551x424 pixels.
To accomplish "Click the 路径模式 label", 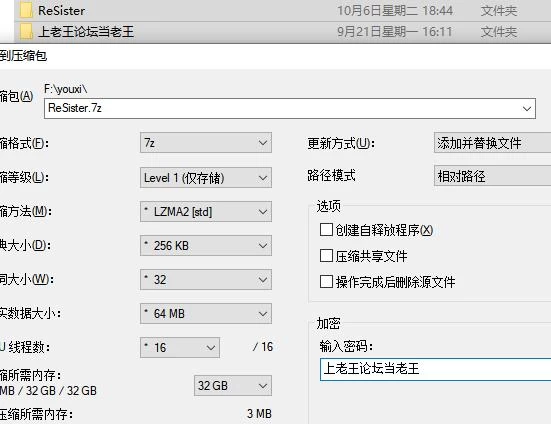I will click(331, 175).
